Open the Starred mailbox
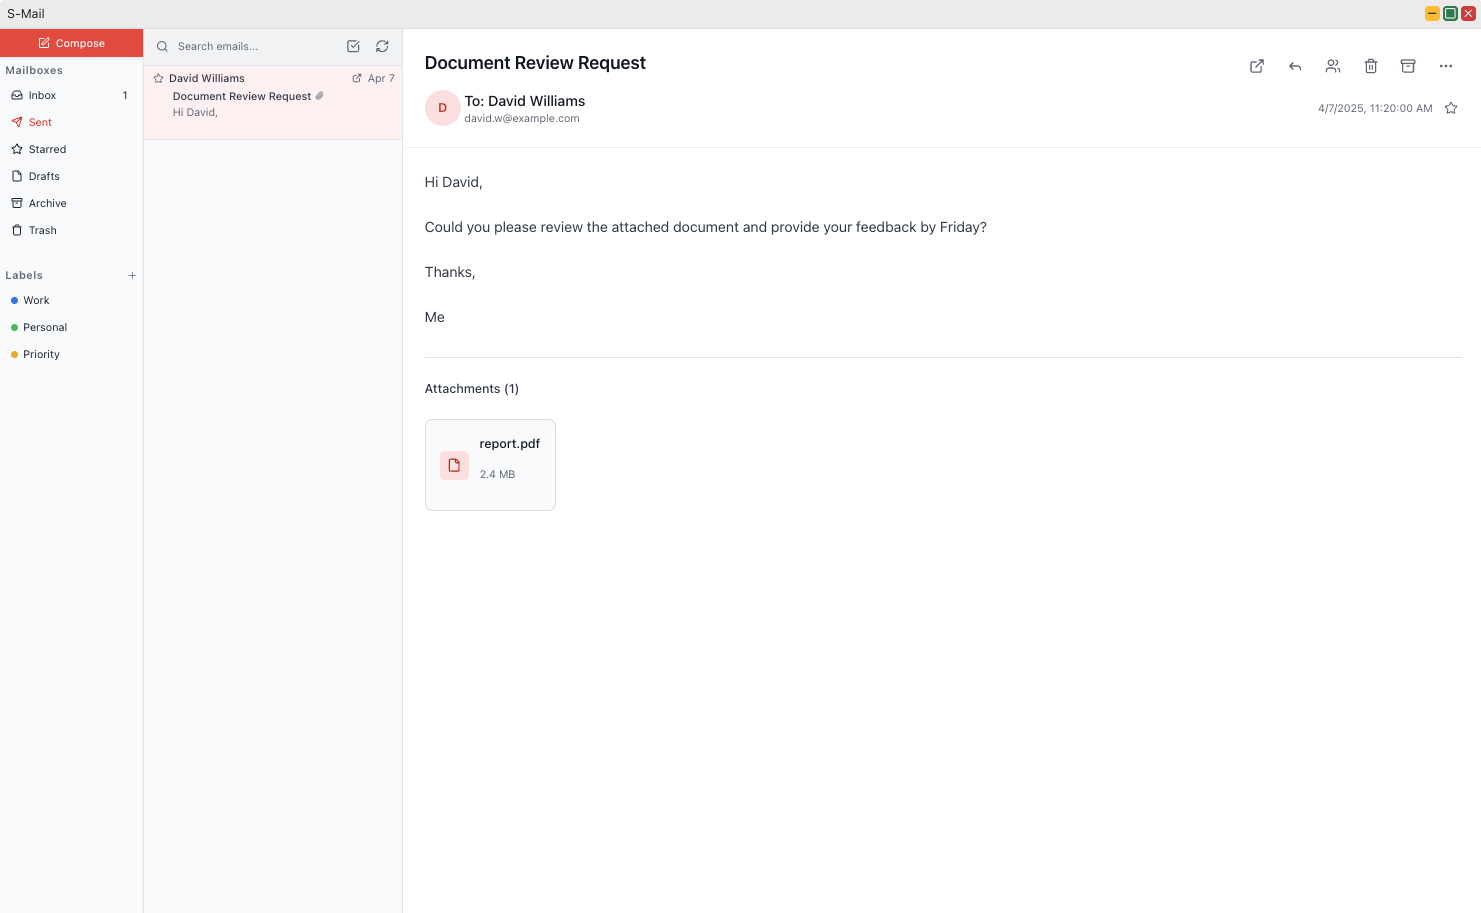The height and width of the screenshot is (913, 1481). pyautogui.click(x=47, y=149)
